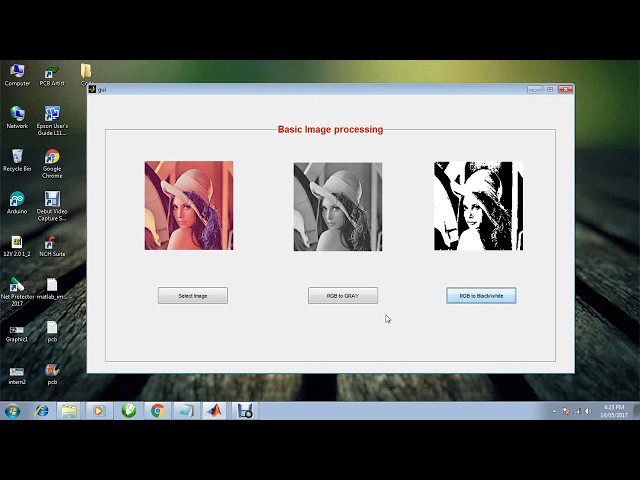Image resolution: width=640 pixels, height=480 pixels.
Task: Click the original color image thumbnail
Action: coord(189,205)
